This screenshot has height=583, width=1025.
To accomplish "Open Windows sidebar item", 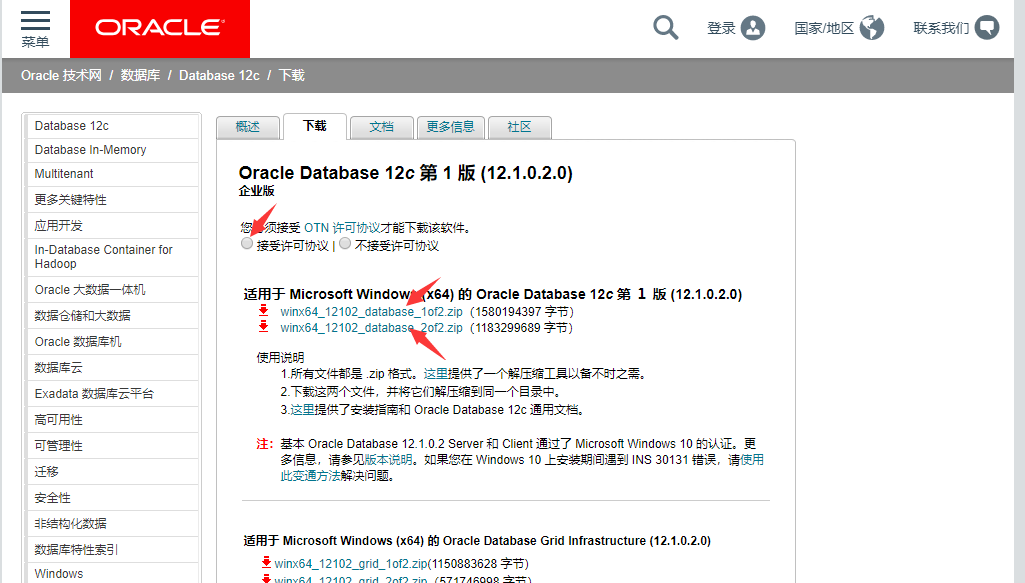I will point(112,573).
